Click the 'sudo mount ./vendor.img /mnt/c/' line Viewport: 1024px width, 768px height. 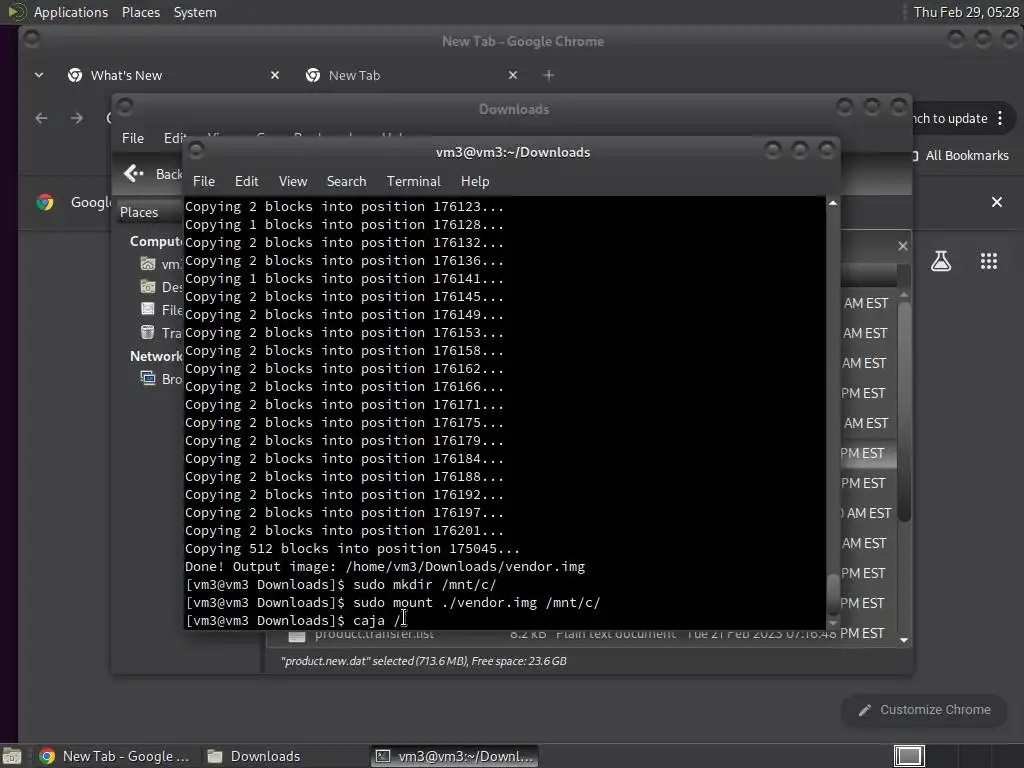tap(392, 603)
